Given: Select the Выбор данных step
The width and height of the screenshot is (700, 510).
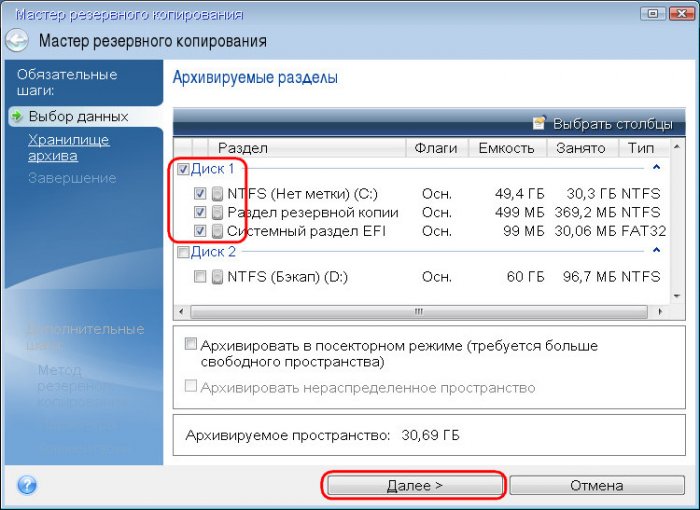Looking at the screenshot, I should [78, 117].
